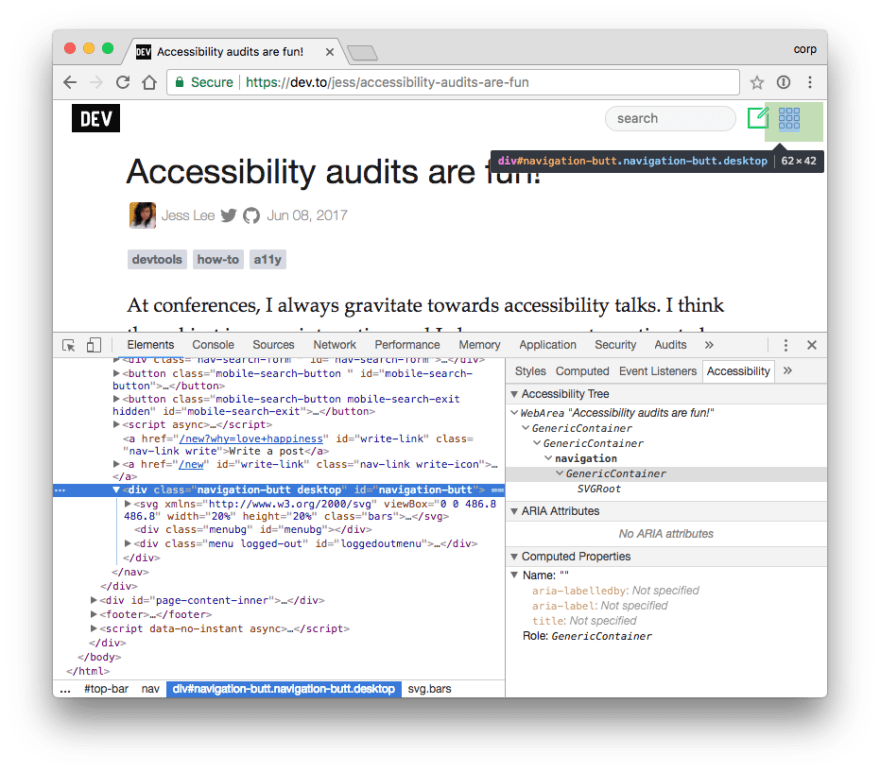The height and width of the screenshot is (773, 880).
Task: Bookmark the page with the star icon
Action: pyautogui.click(x=757, y=83)
